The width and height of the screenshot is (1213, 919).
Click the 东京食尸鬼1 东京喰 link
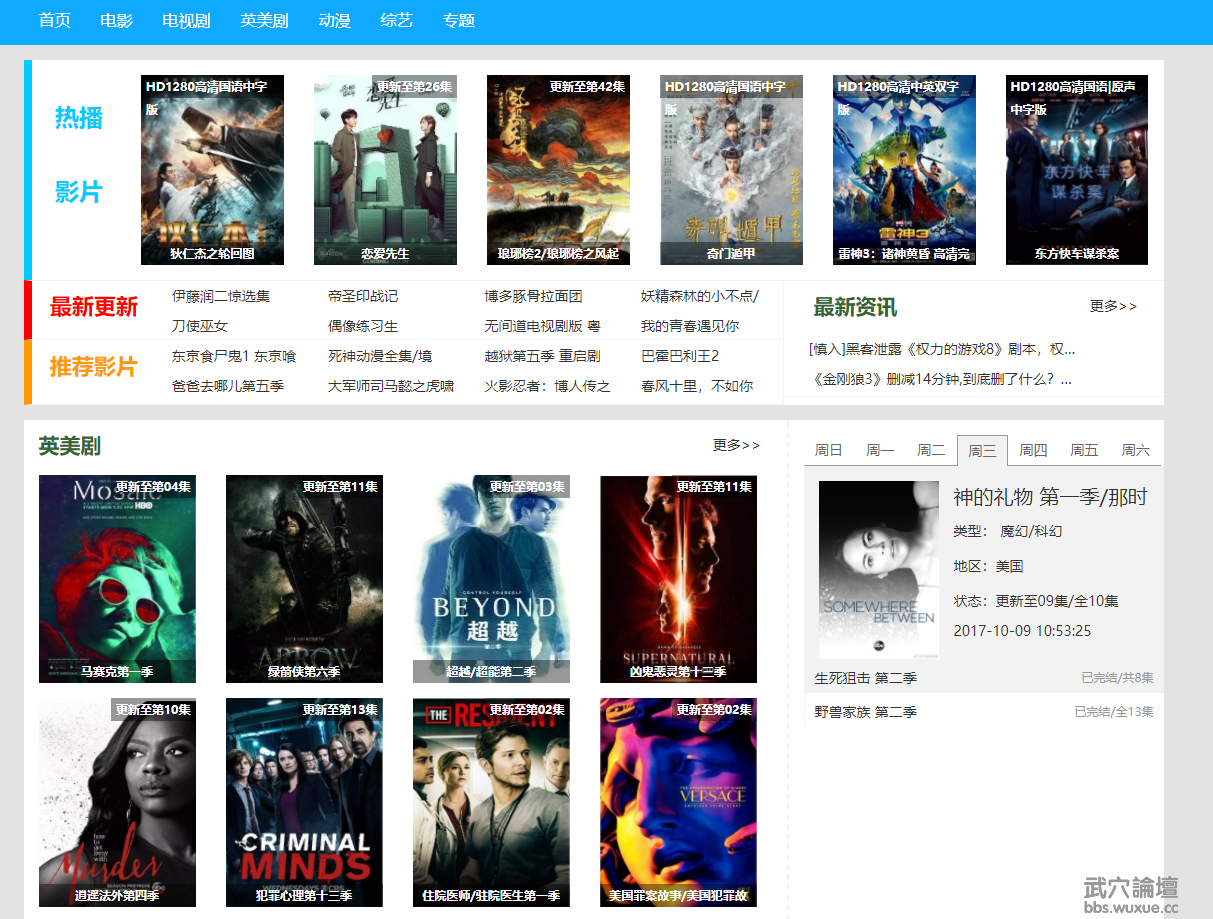[x=234, y=356]
